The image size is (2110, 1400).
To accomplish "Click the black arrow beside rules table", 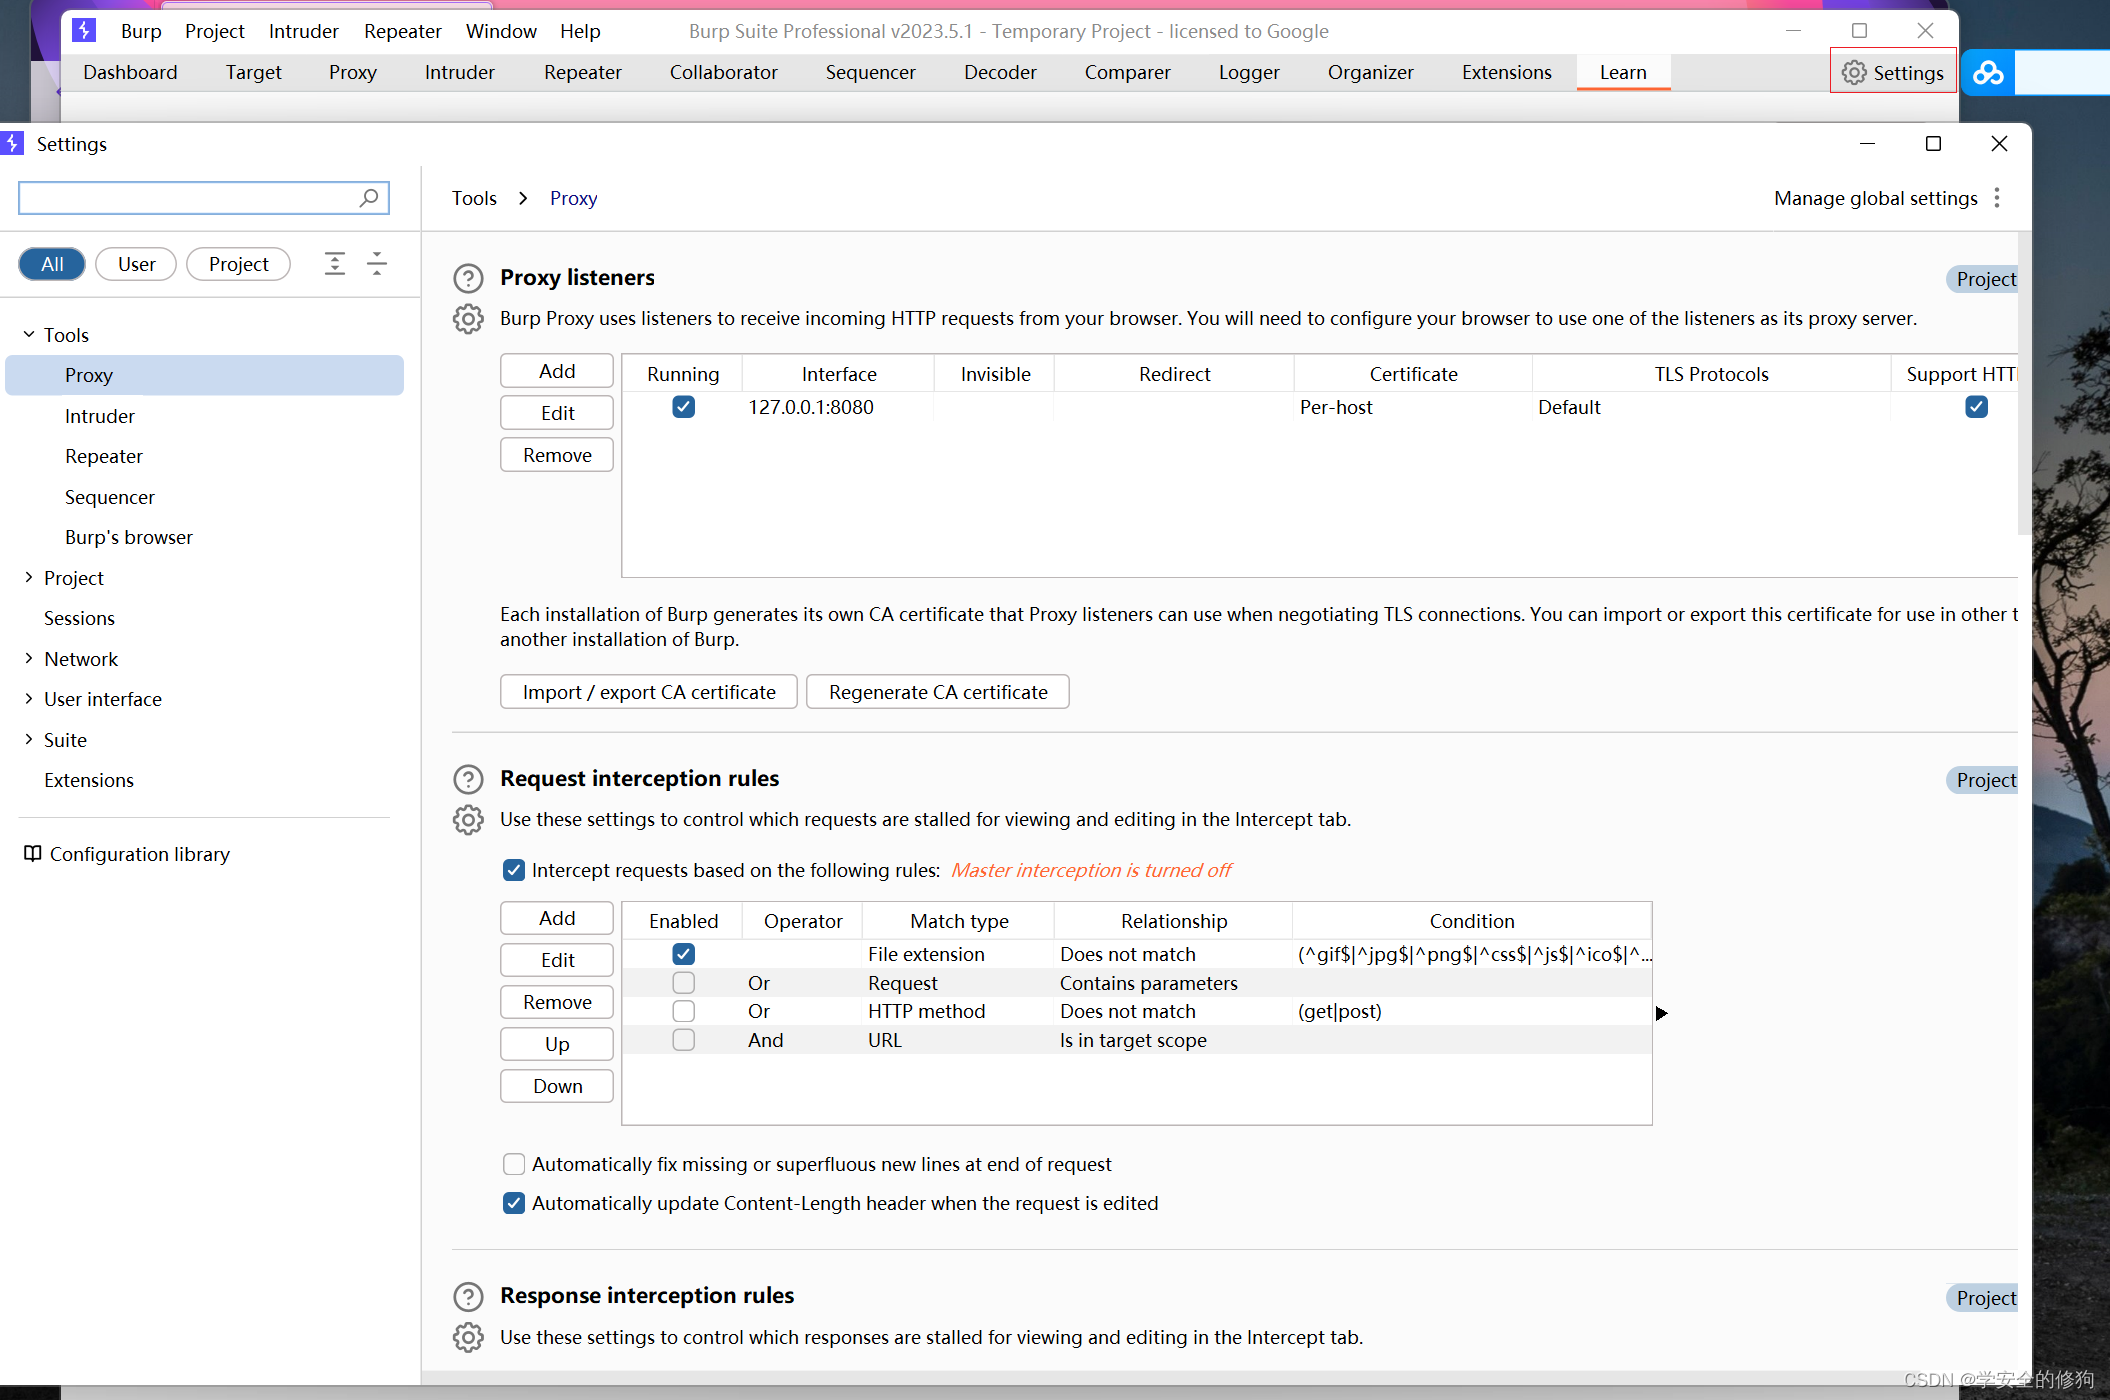I will pos(1661,1013).
